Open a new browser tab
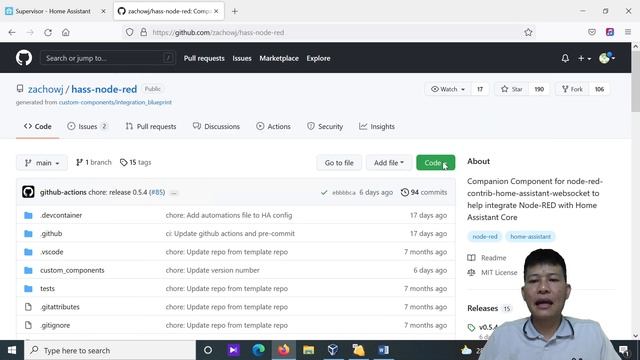640x360 pixels. pos(235,11)
